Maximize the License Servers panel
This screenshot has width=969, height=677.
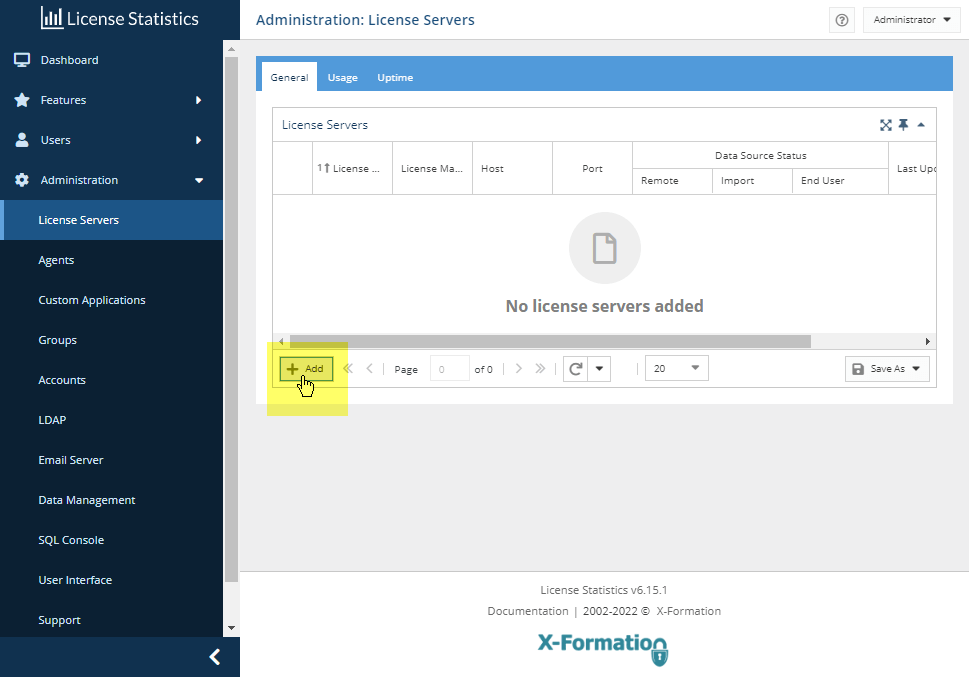pos(886,125)
